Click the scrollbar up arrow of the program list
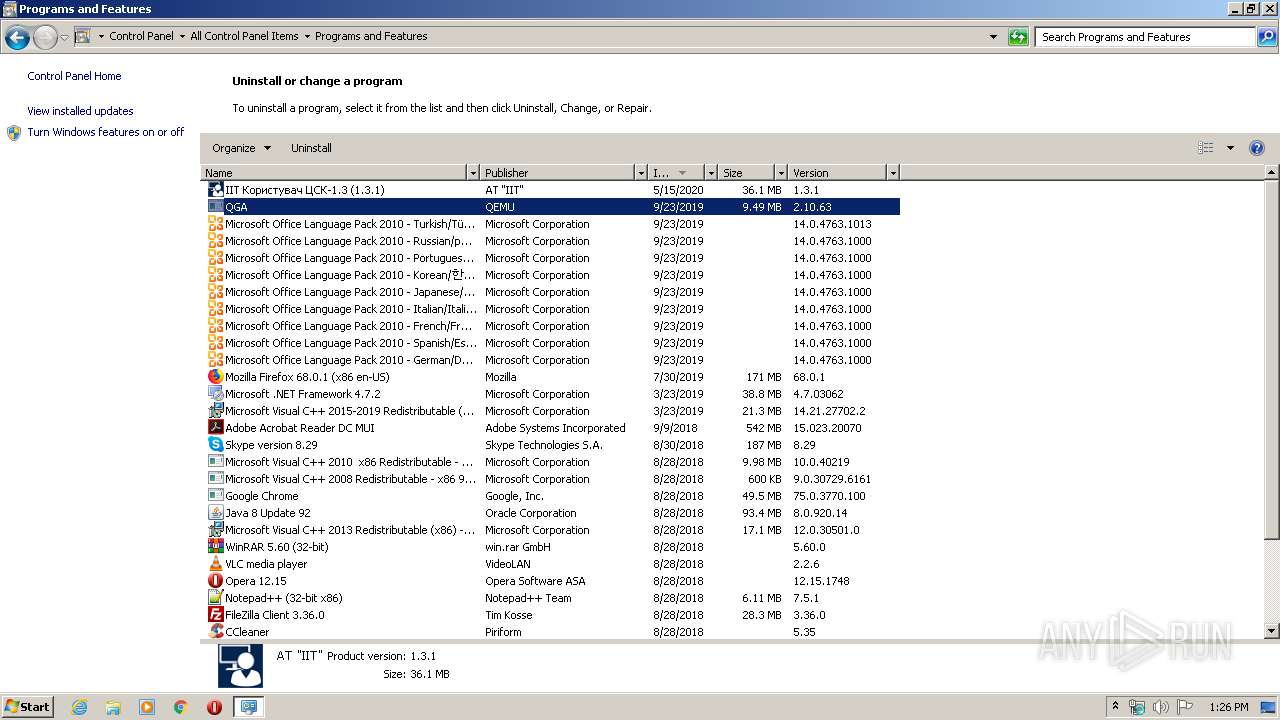1280x720 pixels. tap(1272, 173)
